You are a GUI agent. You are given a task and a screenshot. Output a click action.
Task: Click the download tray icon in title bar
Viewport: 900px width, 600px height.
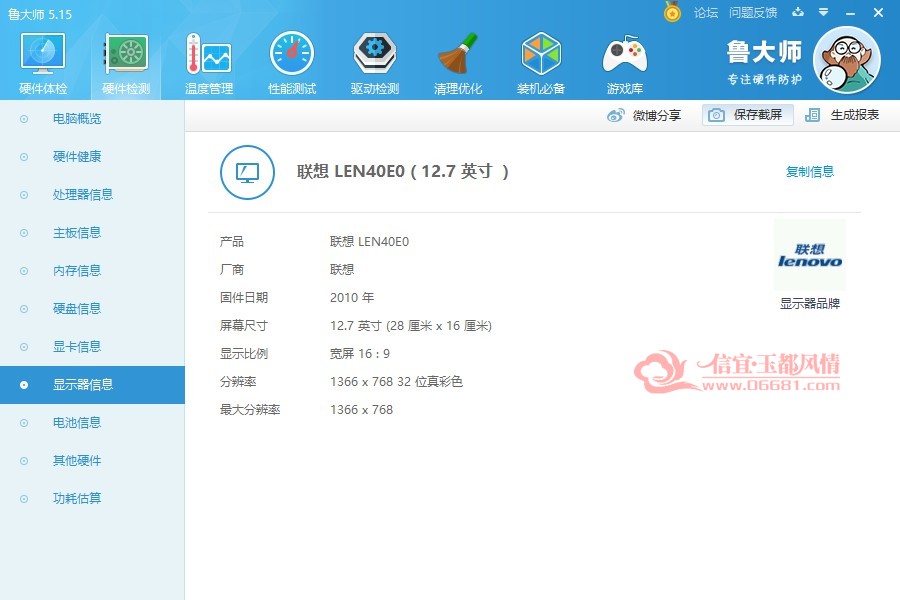click(x=798, y=12)
